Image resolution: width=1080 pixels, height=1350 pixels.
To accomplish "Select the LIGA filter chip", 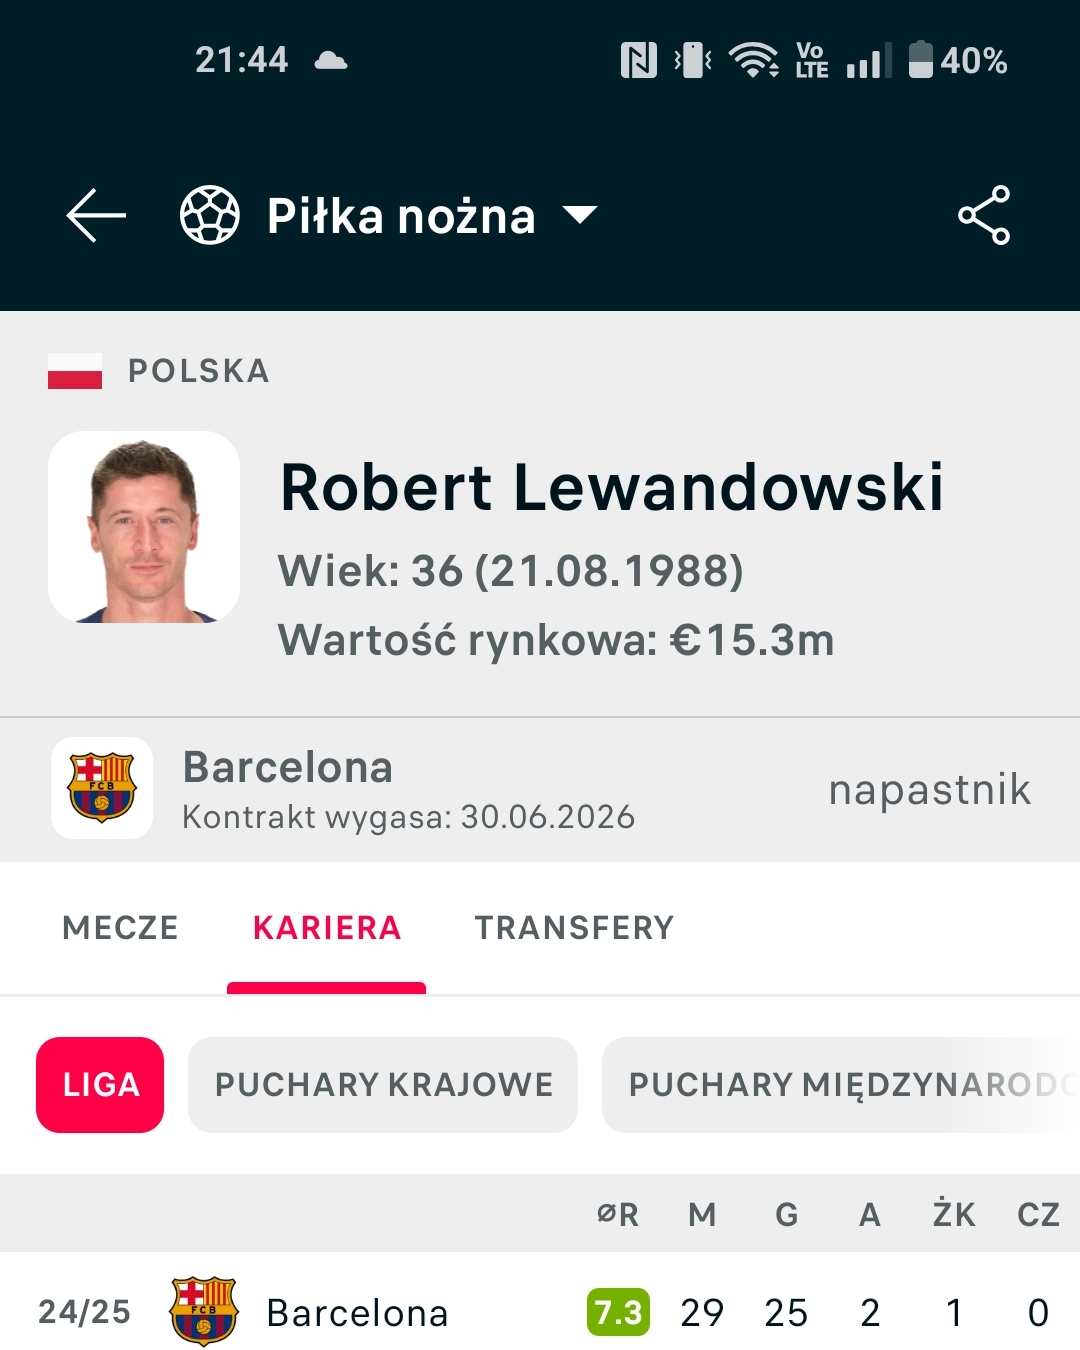I will tap(100, 1085).
